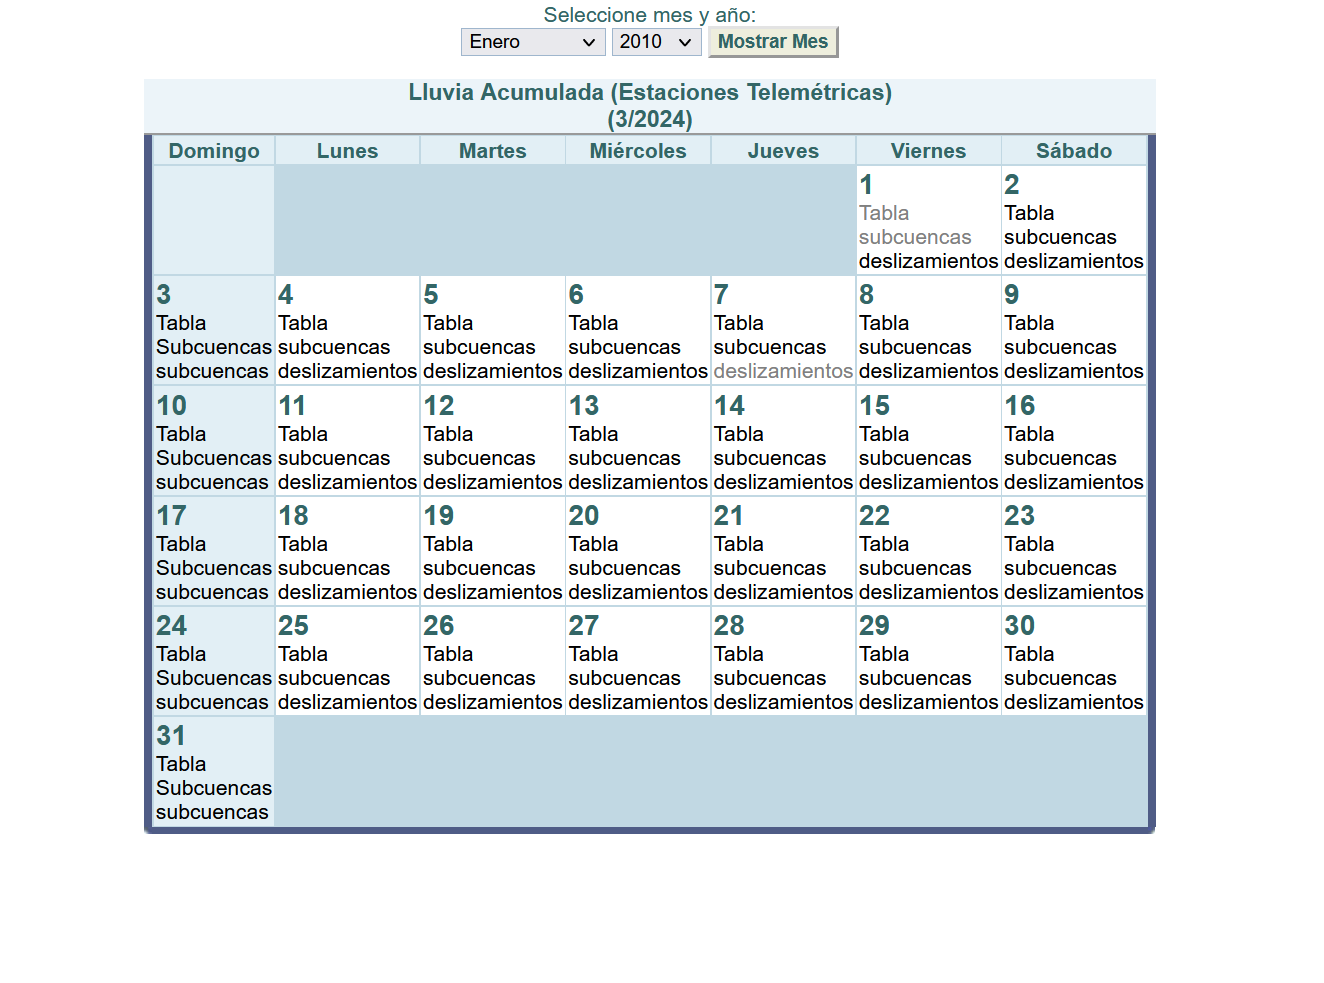Open Tabla link for day 19
Viewport: 1324px width, 983px height.
[448, 544]
